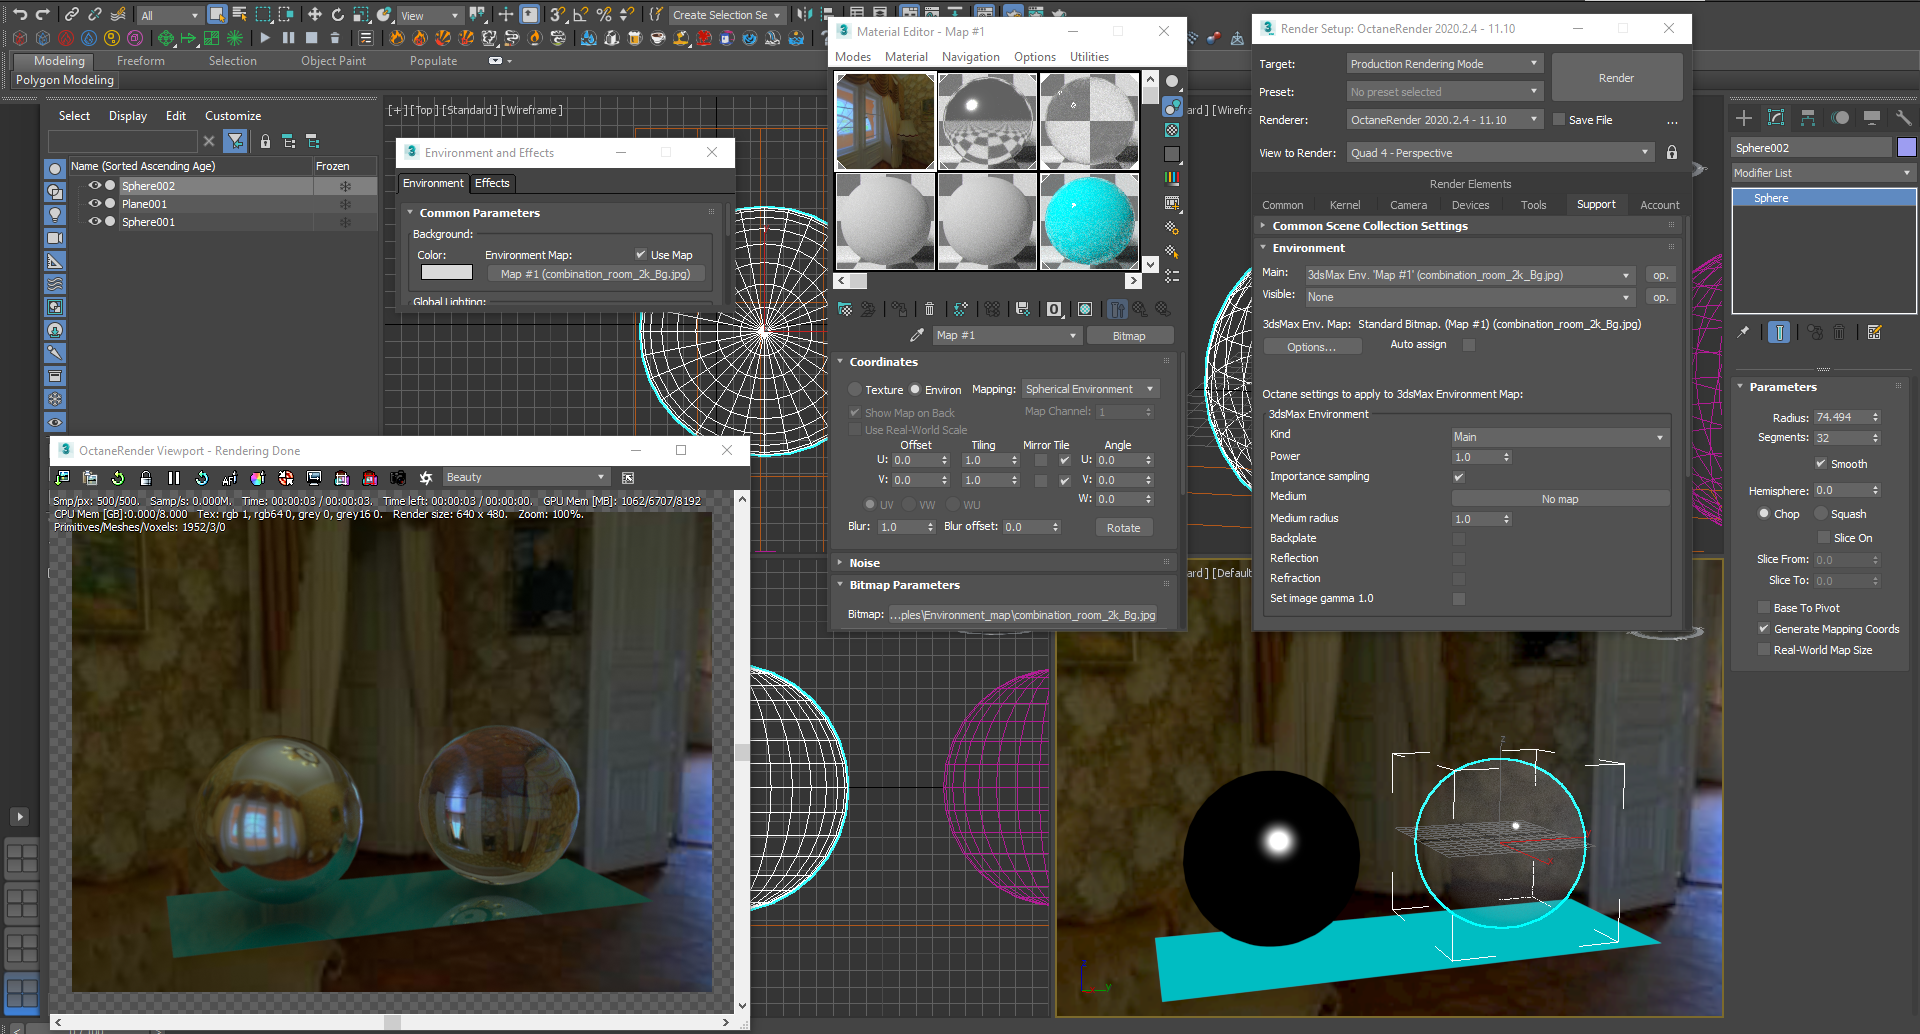Click the Options... button in Render Setup
The height and width of the screenshot is (1034, 1920).
coord(1311,347)
